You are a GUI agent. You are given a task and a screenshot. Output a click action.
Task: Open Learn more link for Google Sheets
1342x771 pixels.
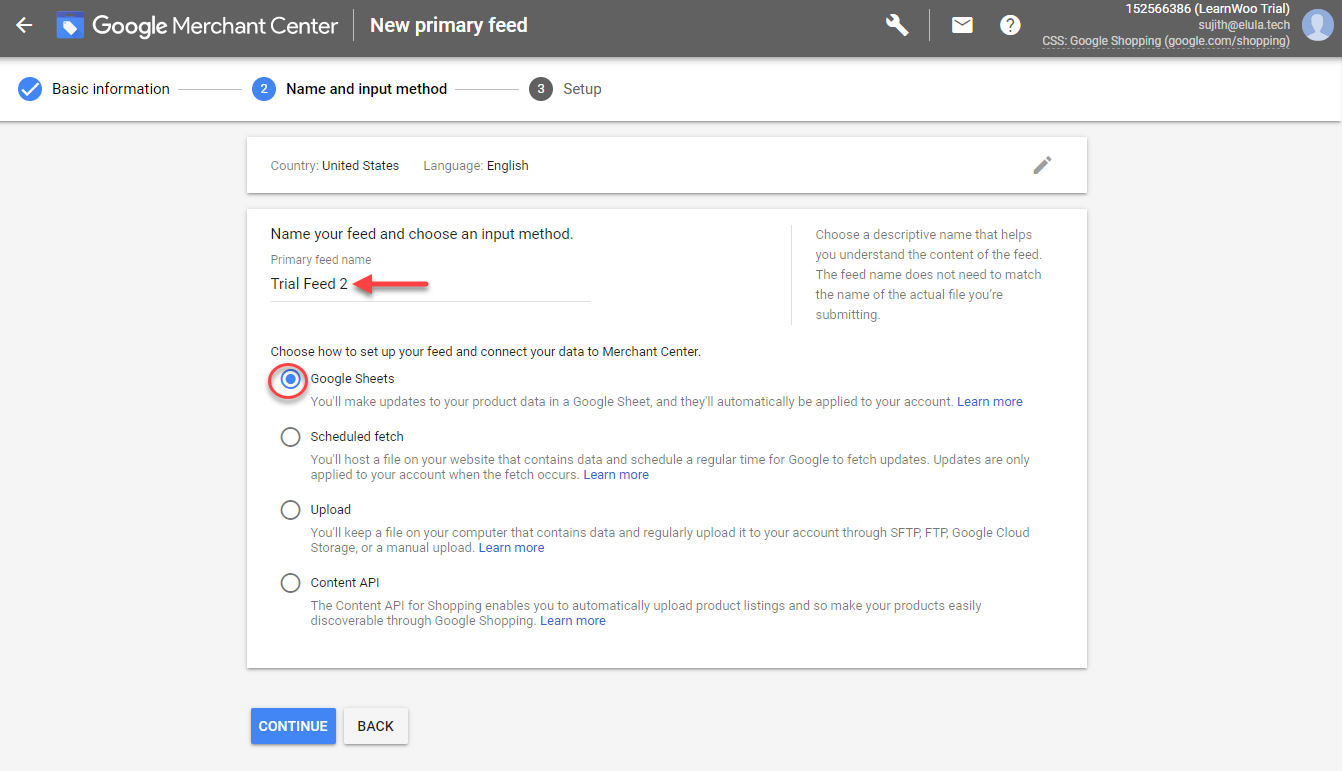point(989,402)
